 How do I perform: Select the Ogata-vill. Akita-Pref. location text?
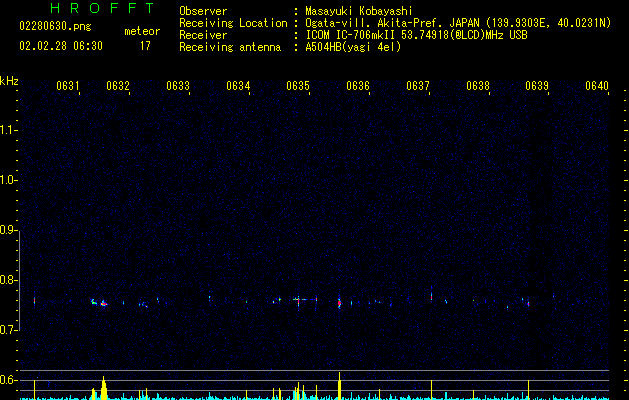(458, 23)
